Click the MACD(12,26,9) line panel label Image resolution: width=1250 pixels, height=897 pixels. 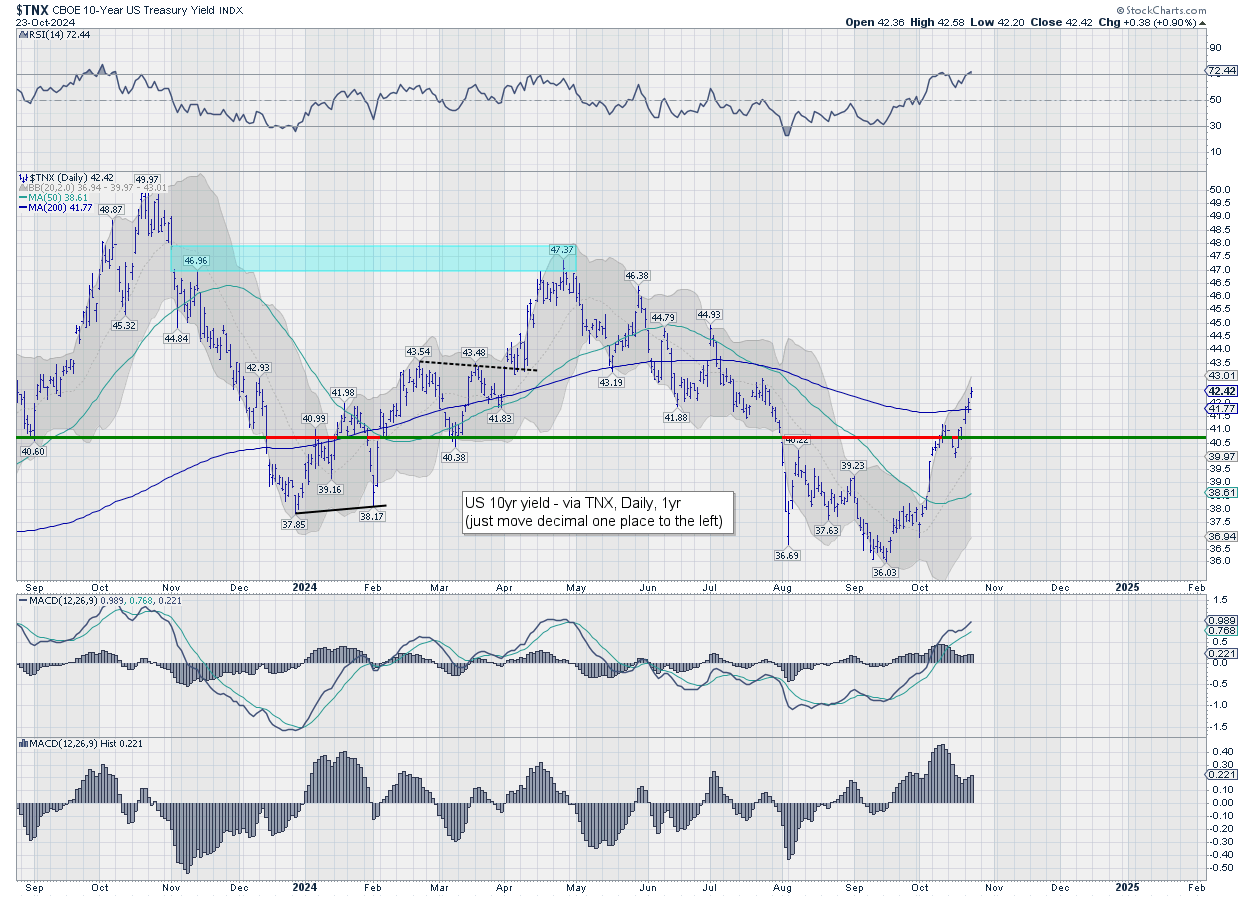(x=62, y=599)
